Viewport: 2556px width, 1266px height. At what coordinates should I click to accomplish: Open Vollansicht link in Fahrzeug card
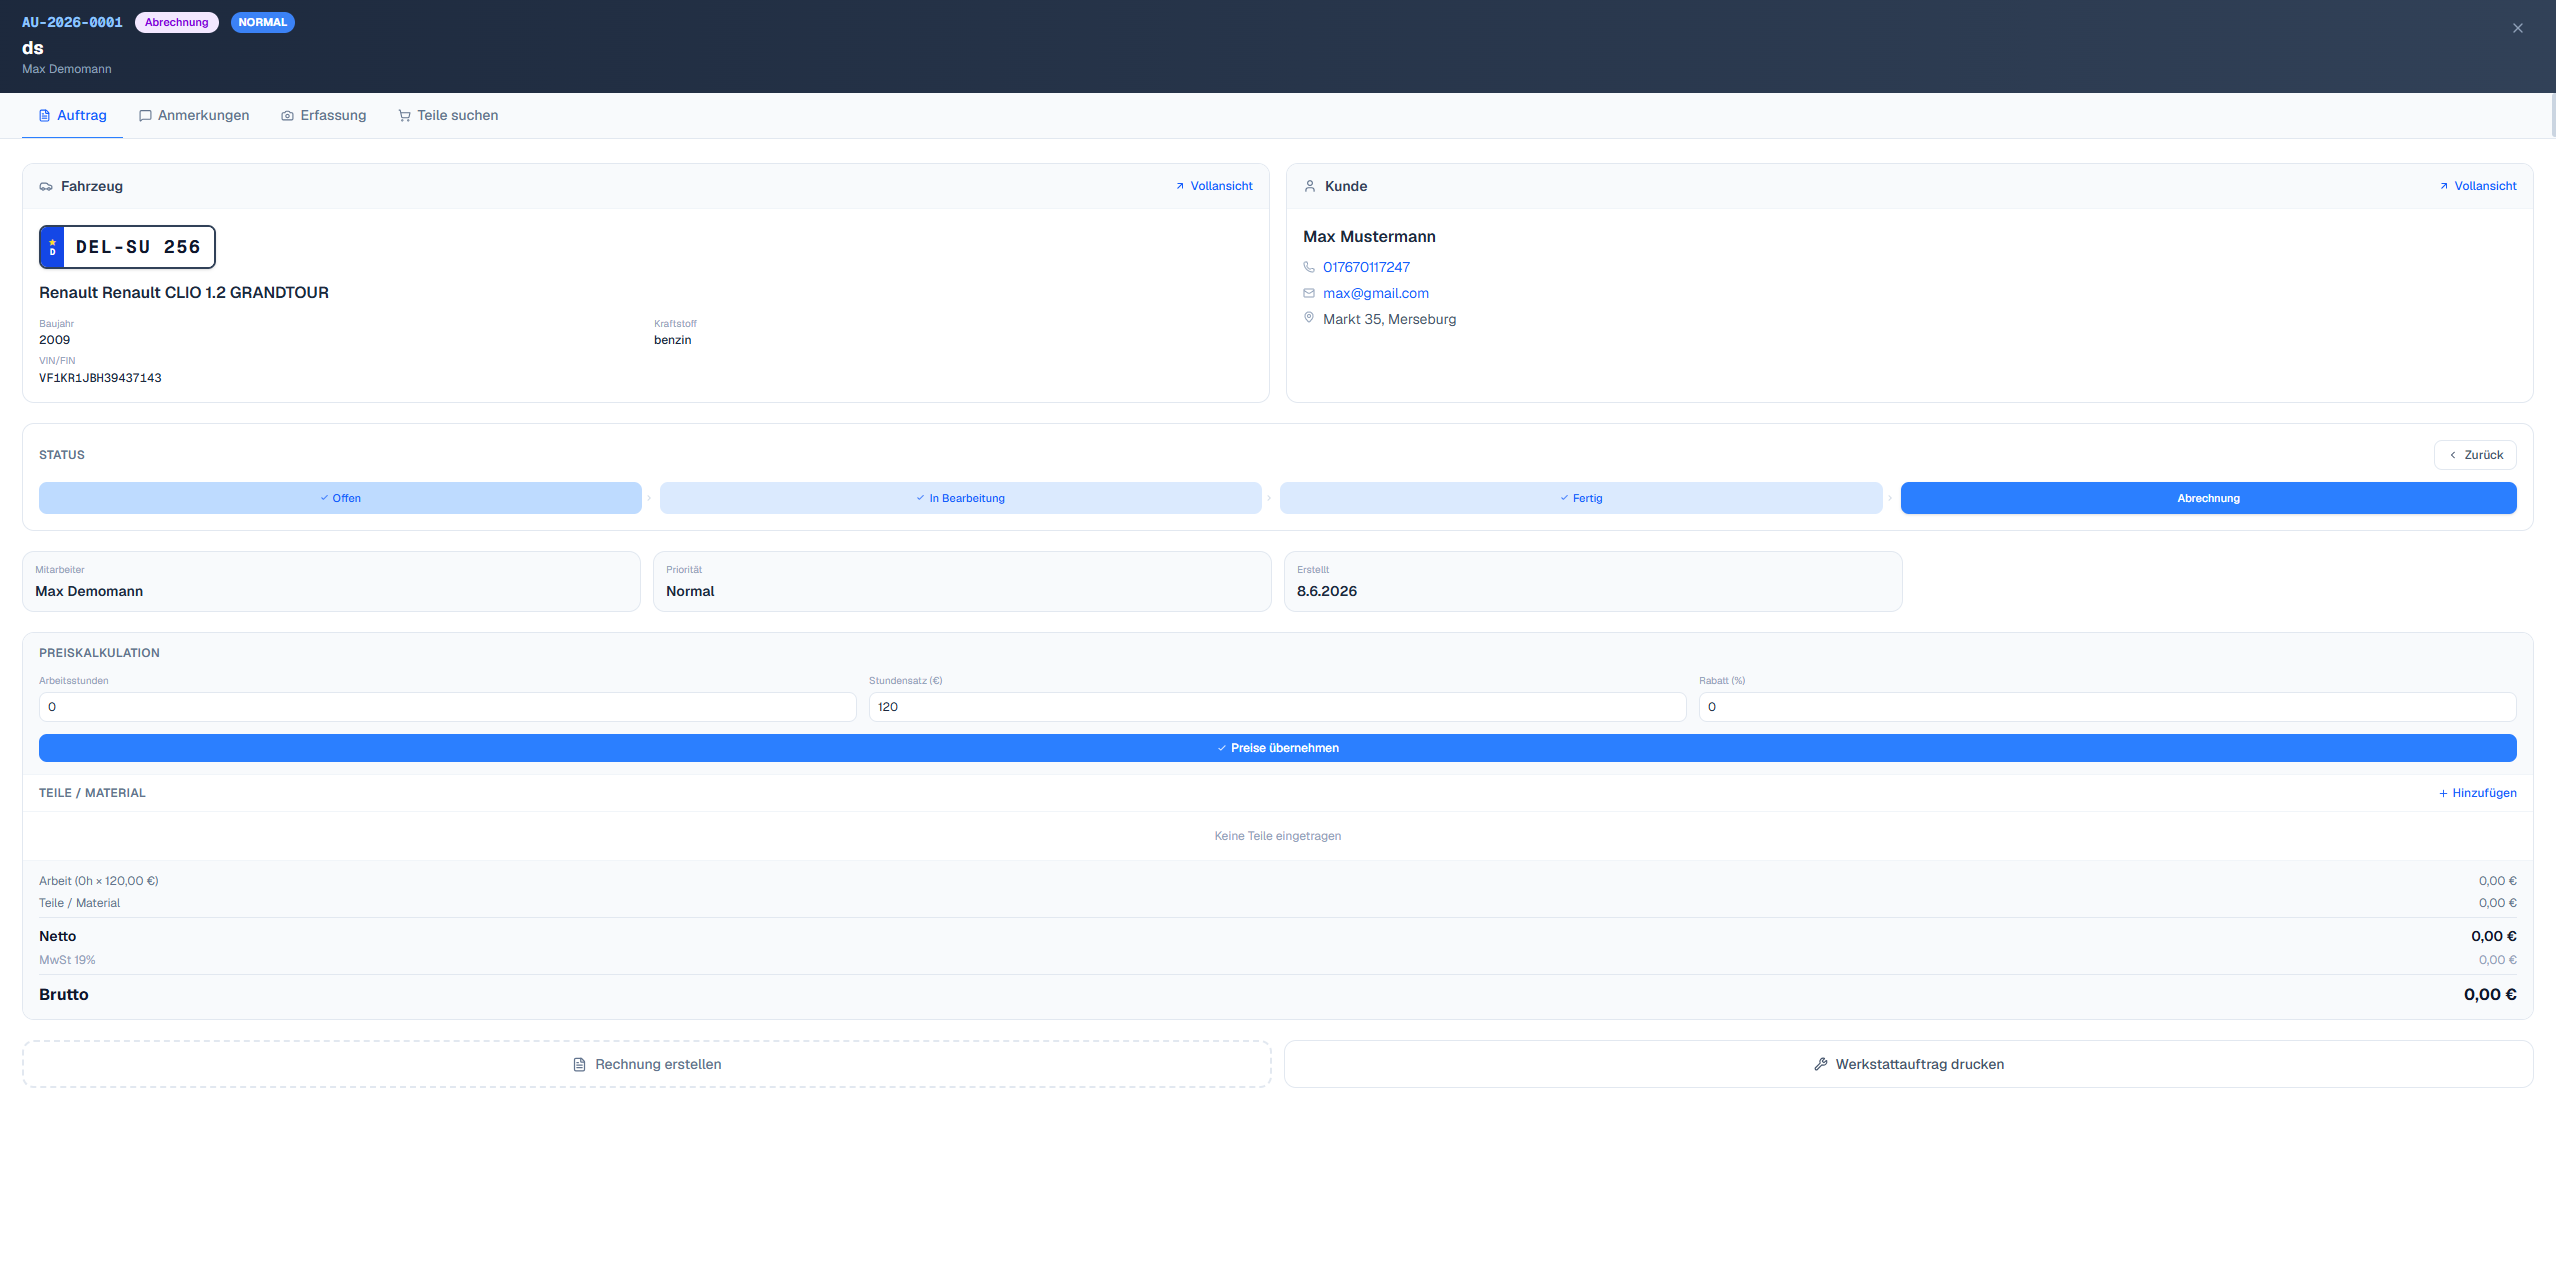(1214, 186)
